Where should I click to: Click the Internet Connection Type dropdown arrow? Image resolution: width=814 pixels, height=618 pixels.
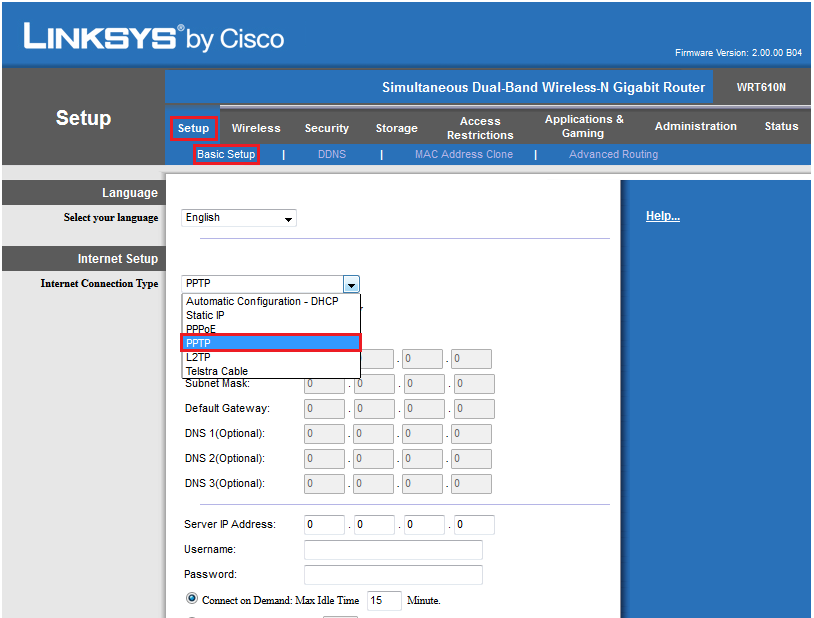(351, 285)
